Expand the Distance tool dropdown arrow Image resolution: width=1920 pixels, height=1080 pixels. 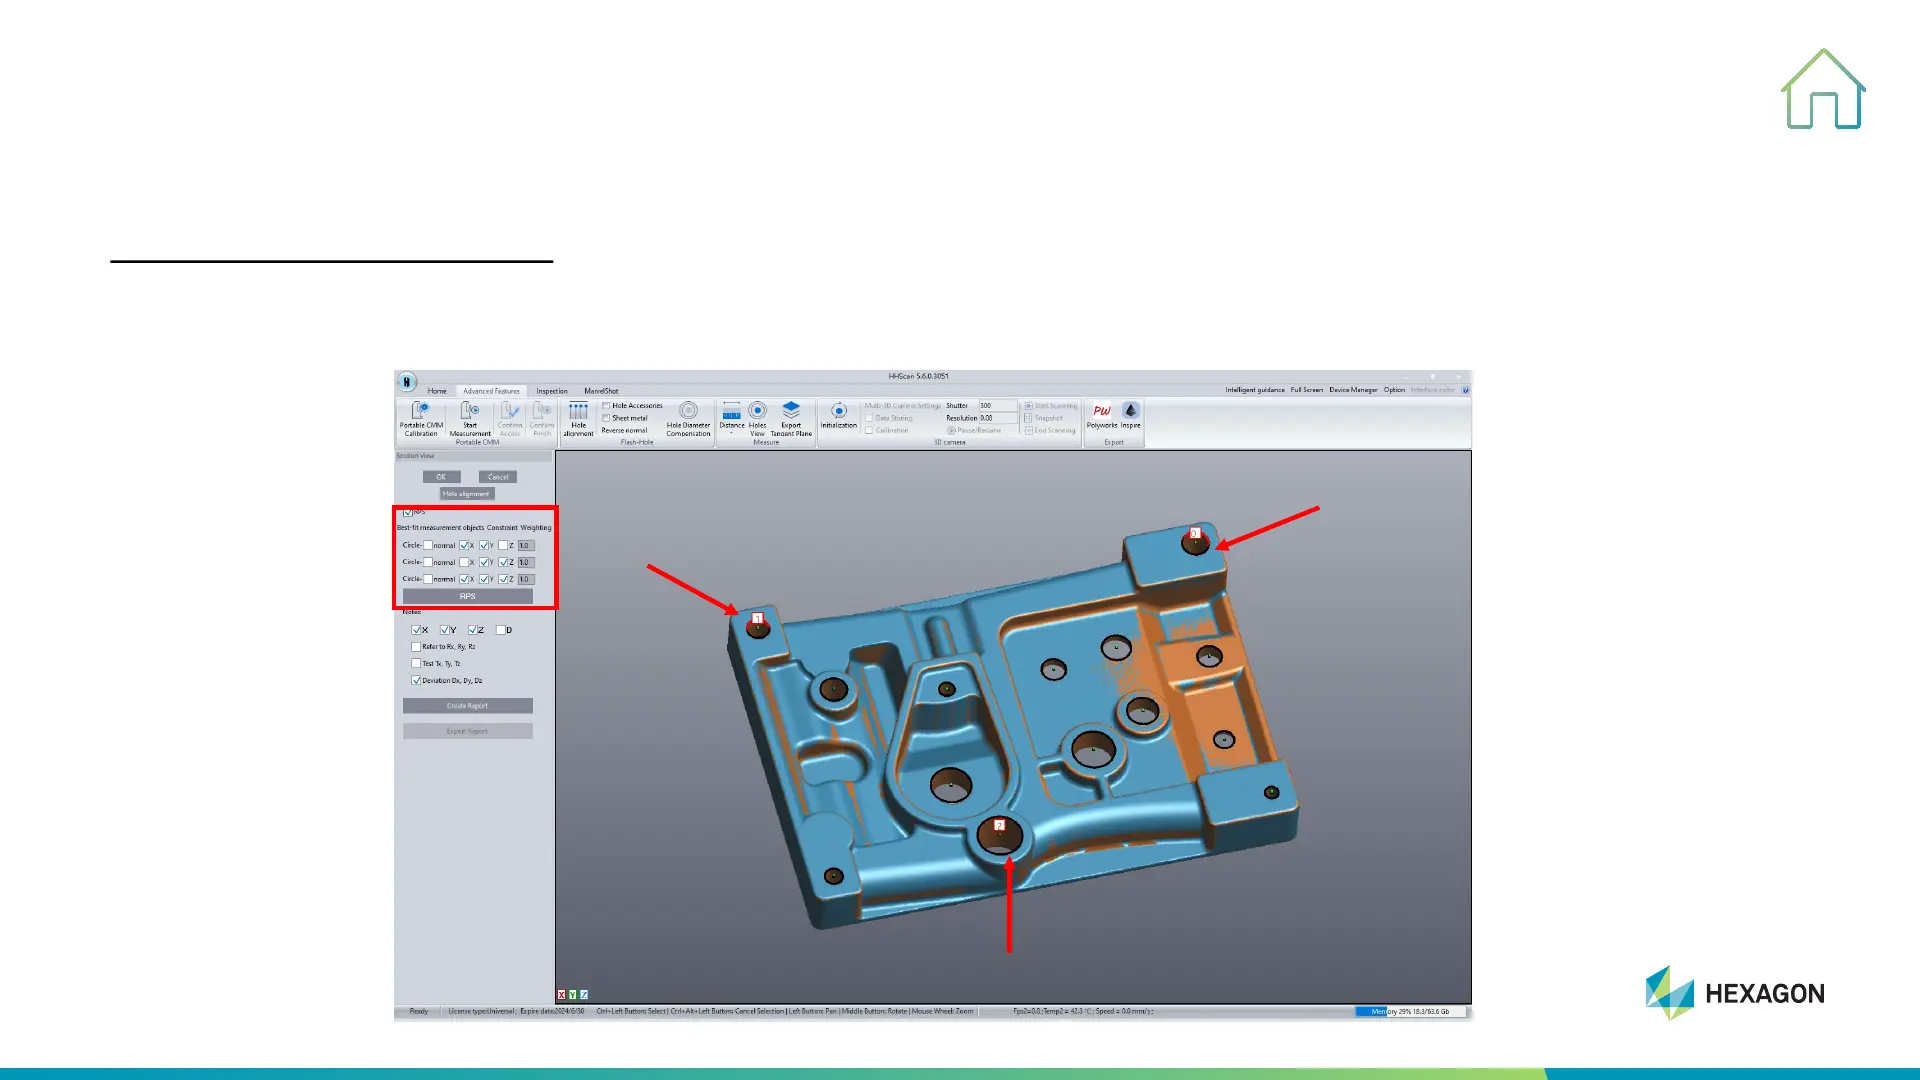pyautogui.click(x=732, y=434)
